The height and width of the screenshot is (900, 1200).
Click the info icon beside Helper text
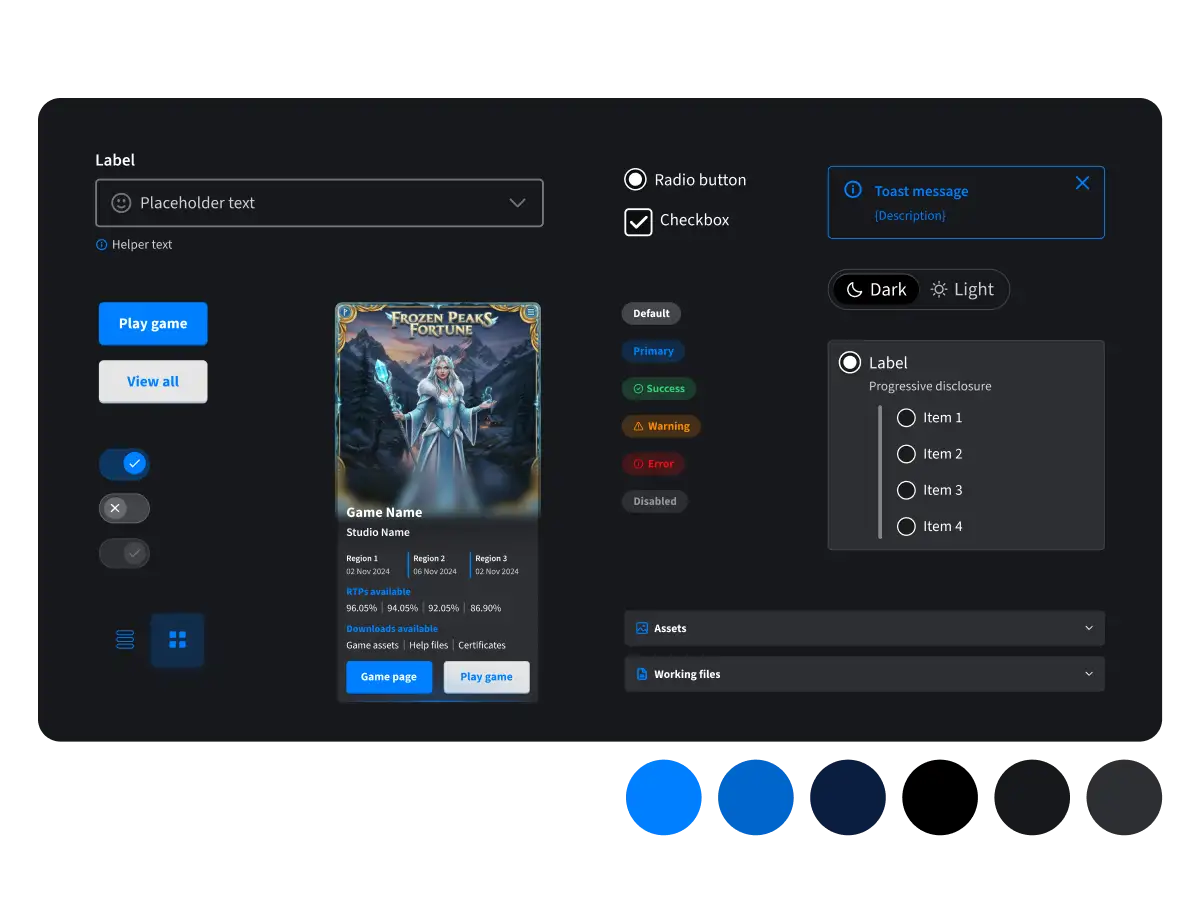coord(101,245)
